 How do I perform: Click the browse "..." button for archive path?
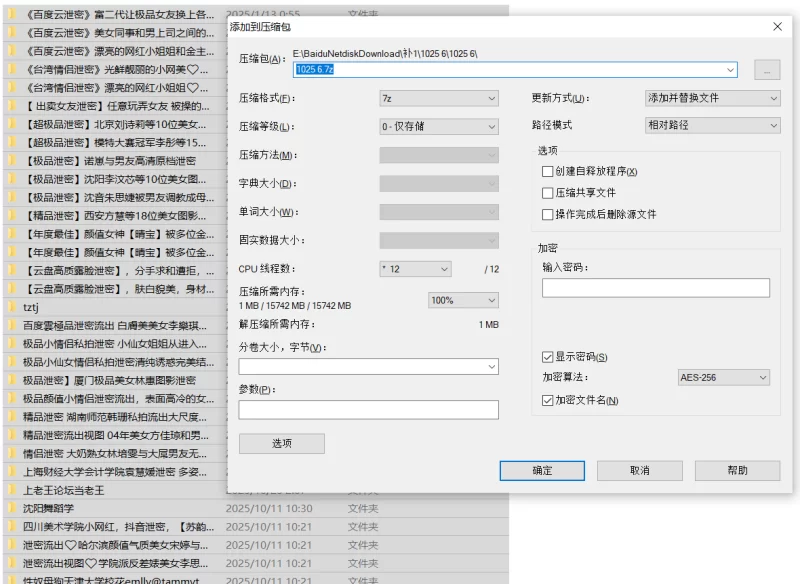coord(767,70)
